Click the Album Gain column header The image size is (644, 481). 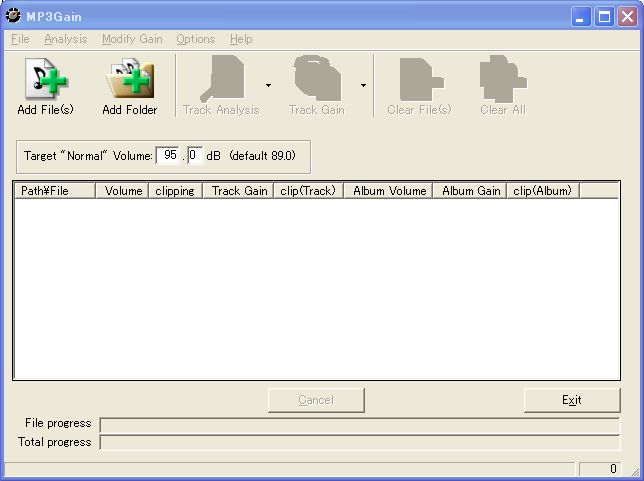[x=470, y=191]
